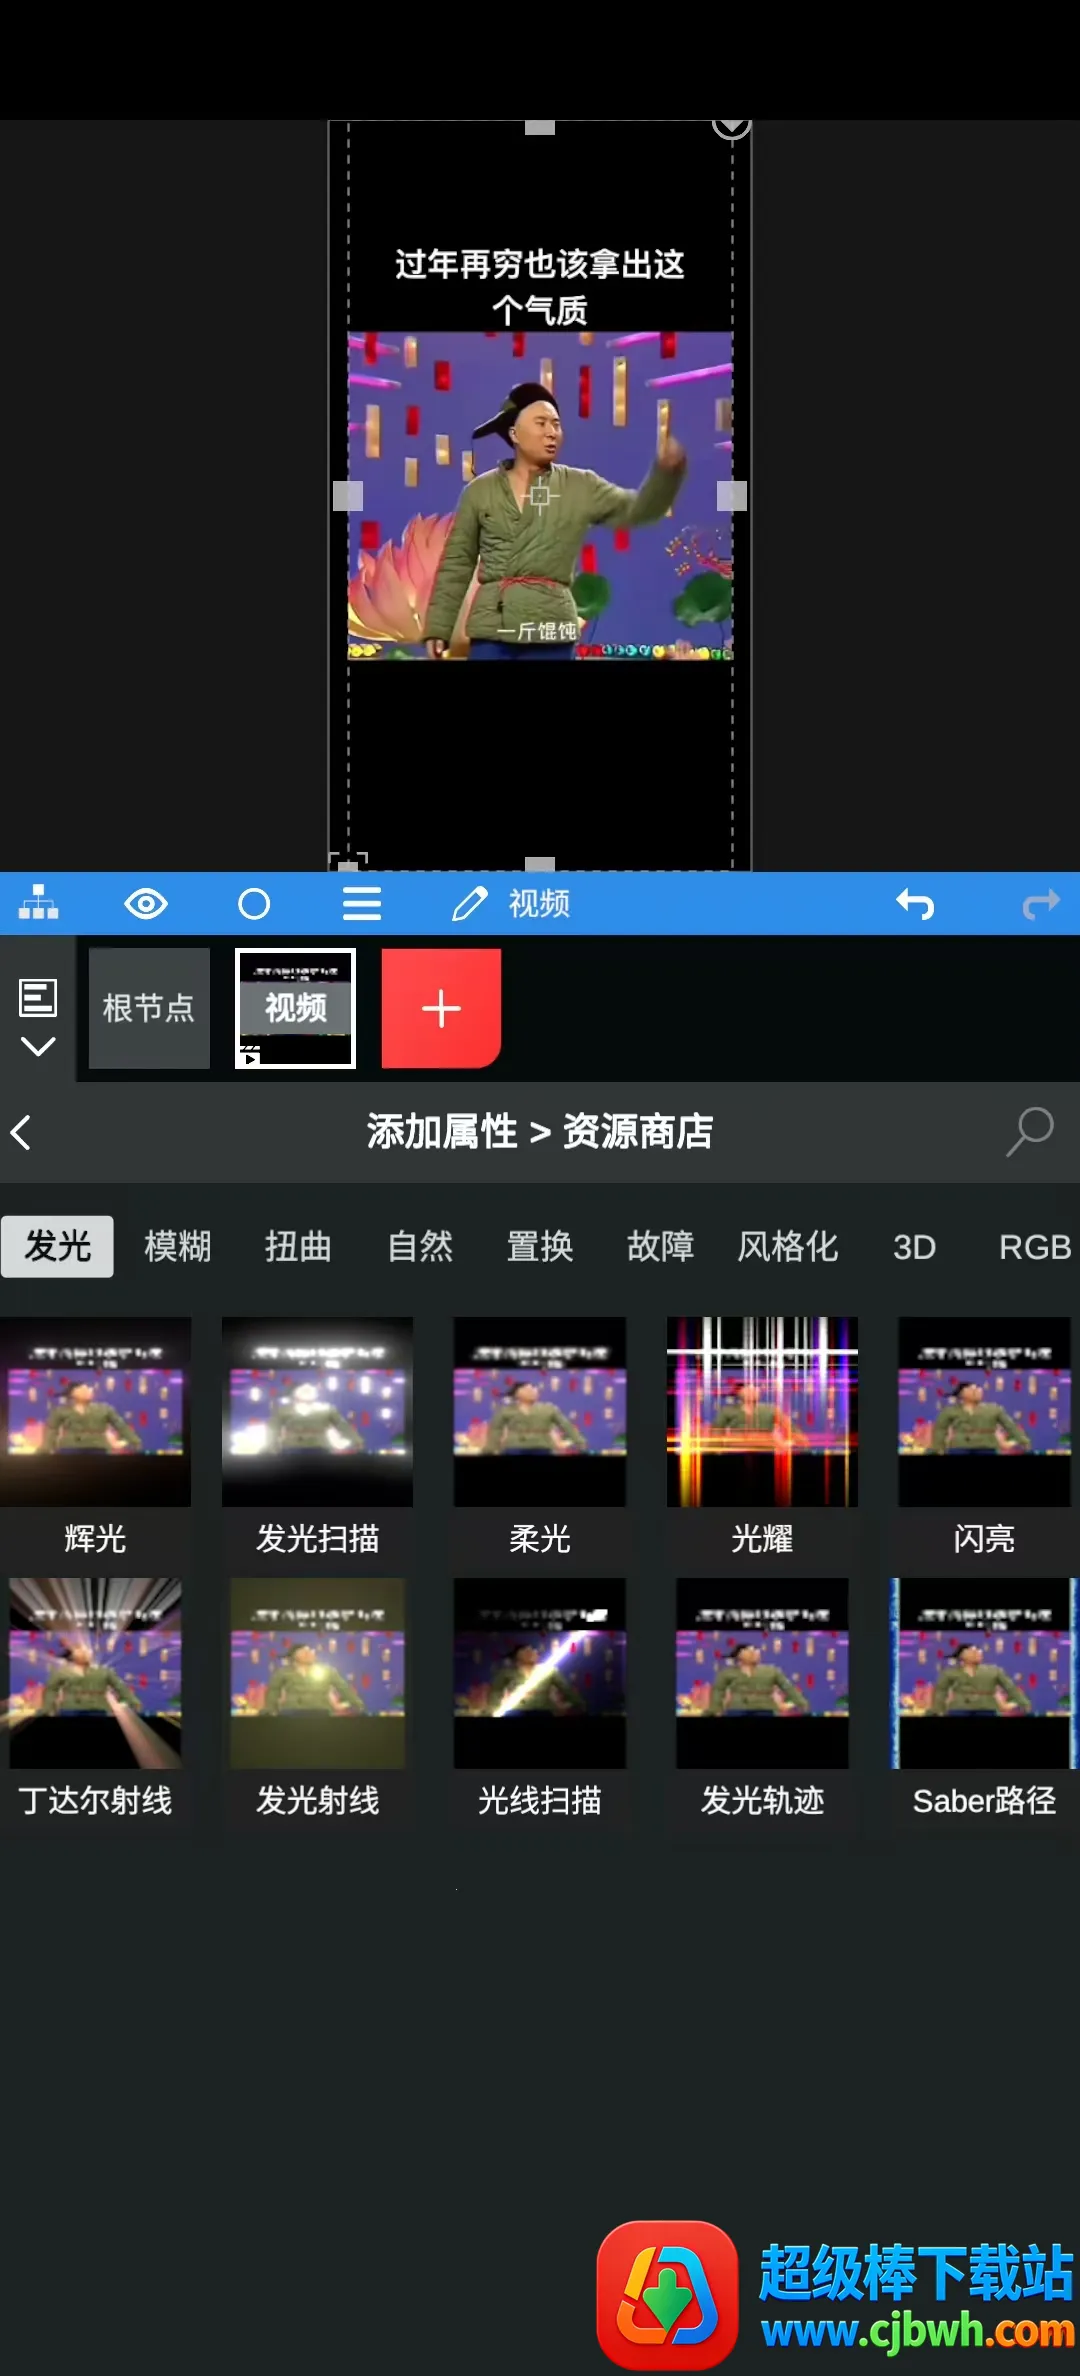1080x2376 pixels.
Task: Choose the 辉光 glow effect
Action: (95, 1432)
